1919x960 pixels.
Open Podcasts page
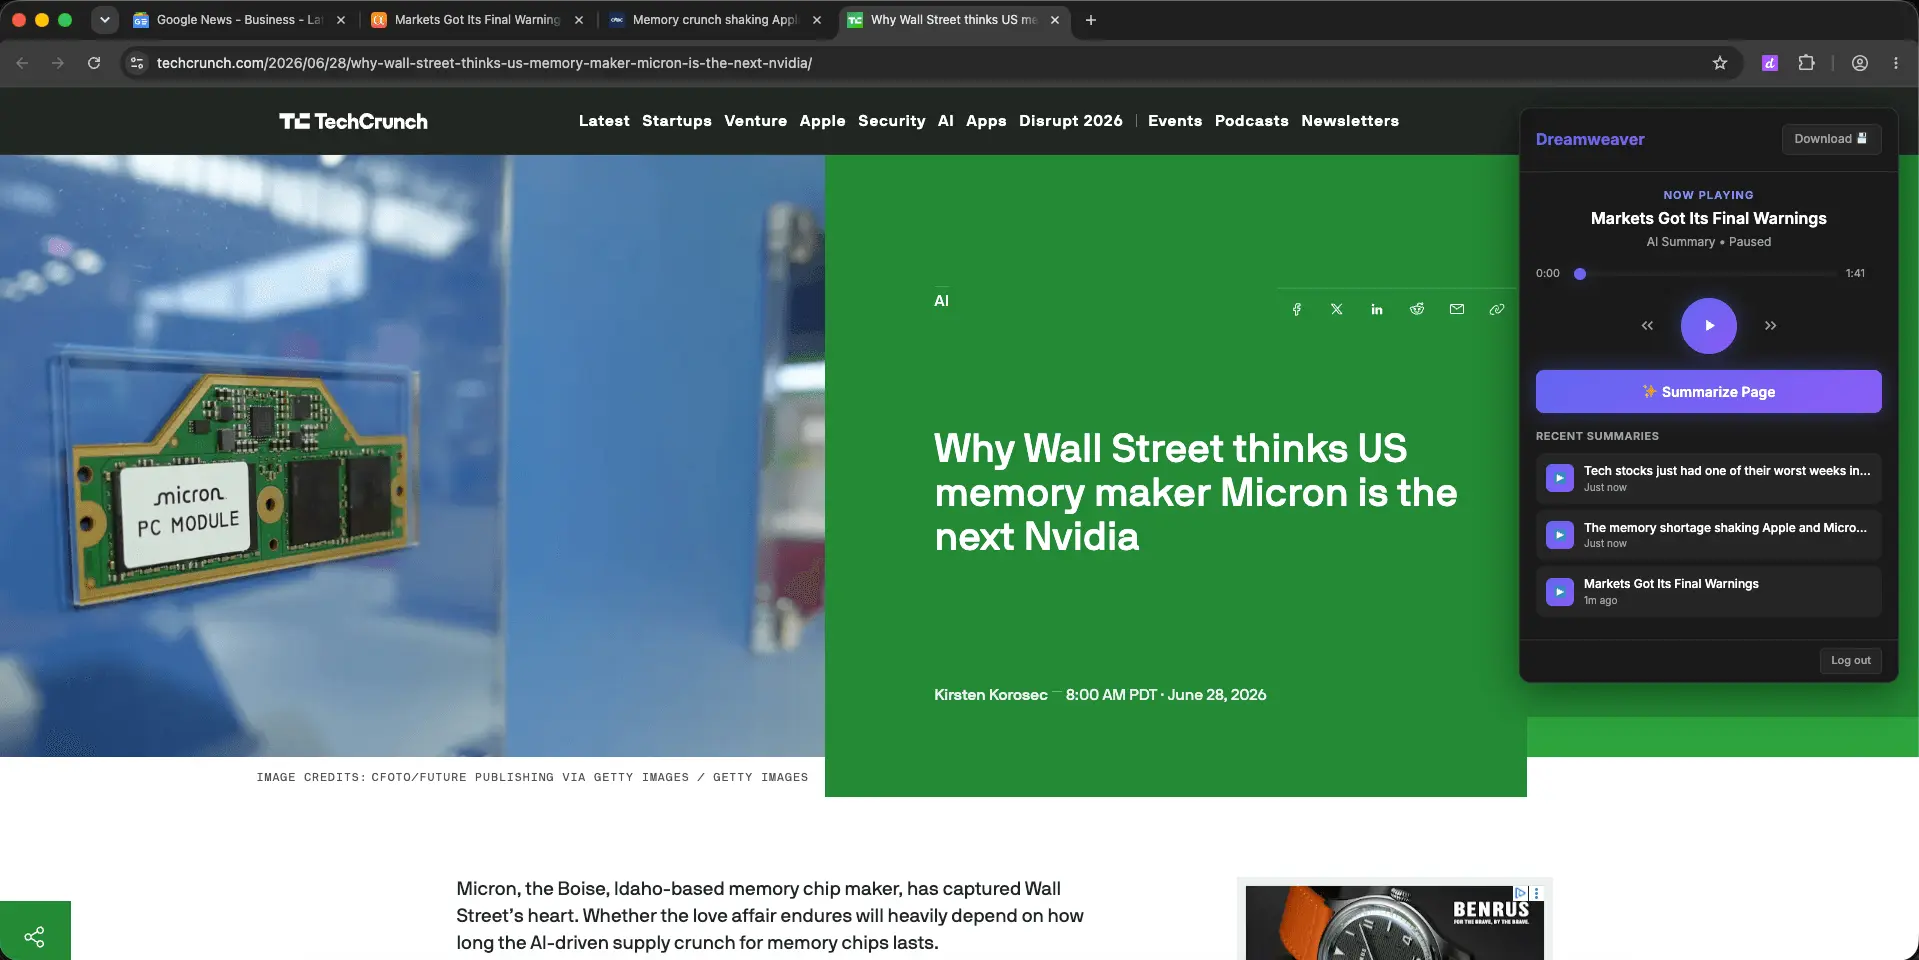[1251, 121]
